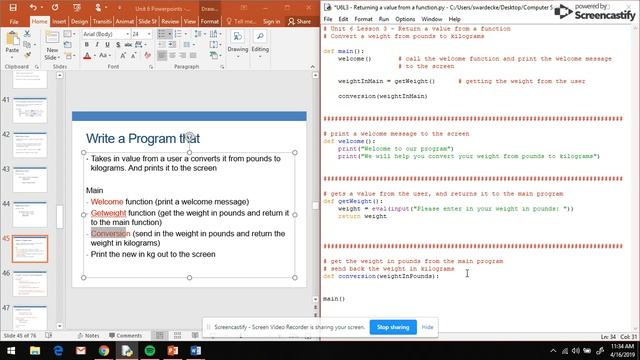The width and height of the screenshot is (640, 360).
Task: Toggle Strikethrough formatting
Action: (128, 44)
